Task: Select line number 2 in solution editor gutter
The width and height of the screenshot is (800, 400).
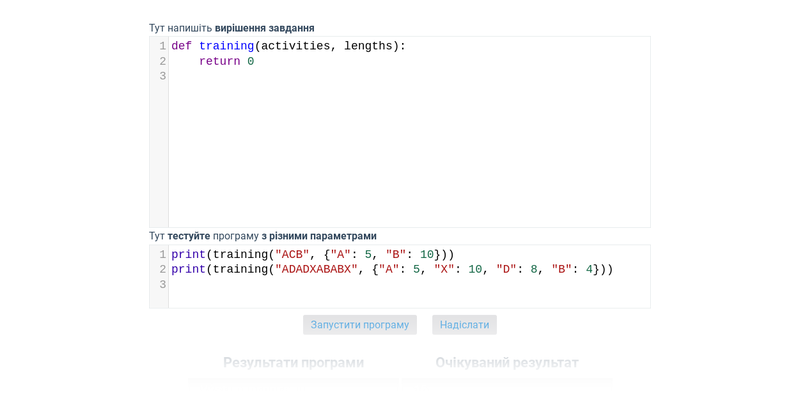Action: coord(162,62)
